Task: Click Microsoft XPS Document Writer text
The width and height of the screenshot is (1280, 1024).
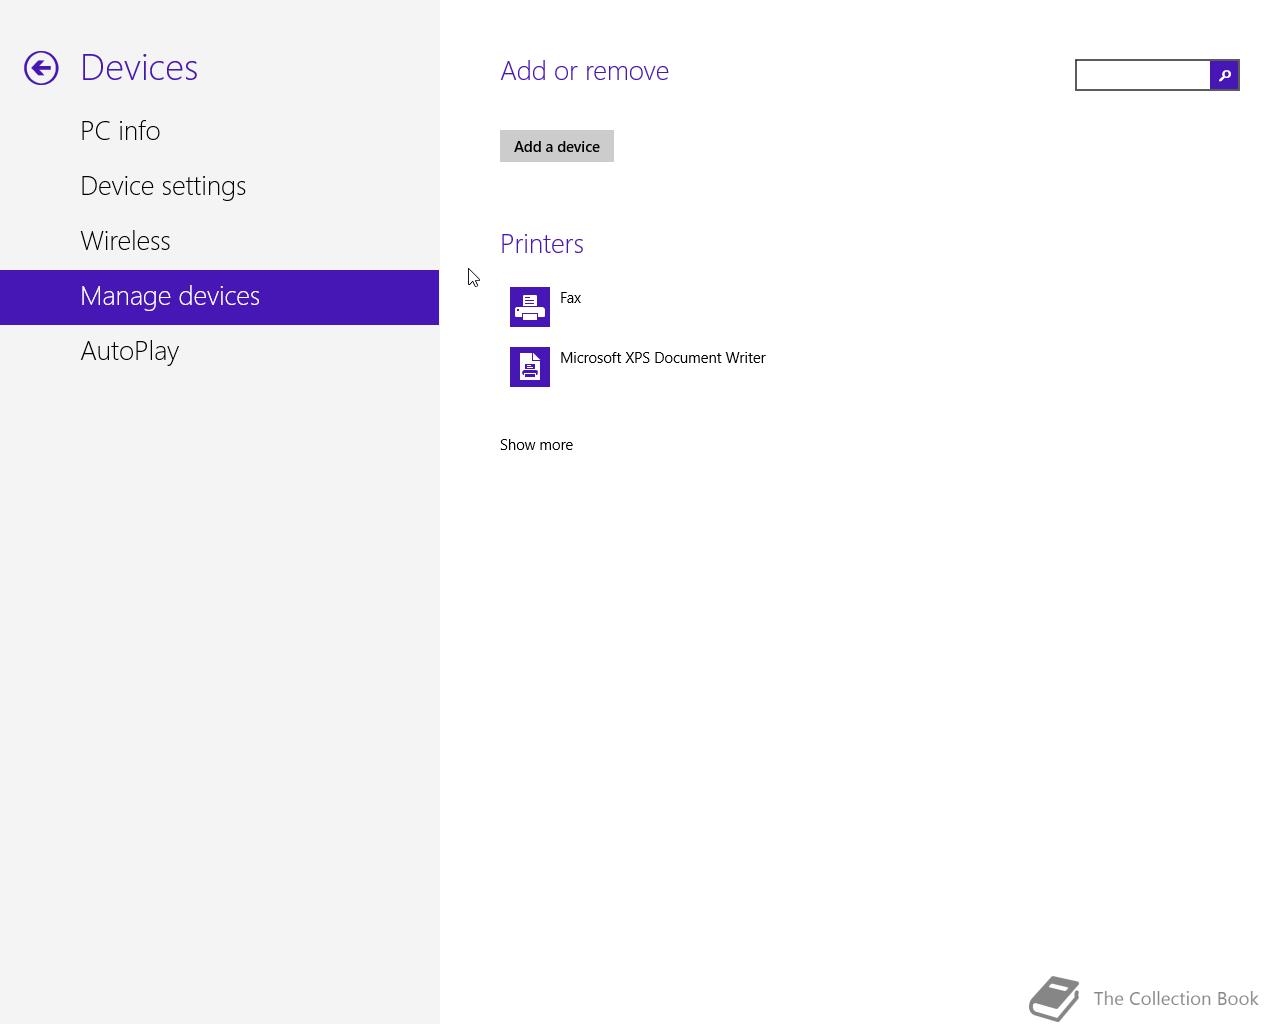Action: pos(663,358)
